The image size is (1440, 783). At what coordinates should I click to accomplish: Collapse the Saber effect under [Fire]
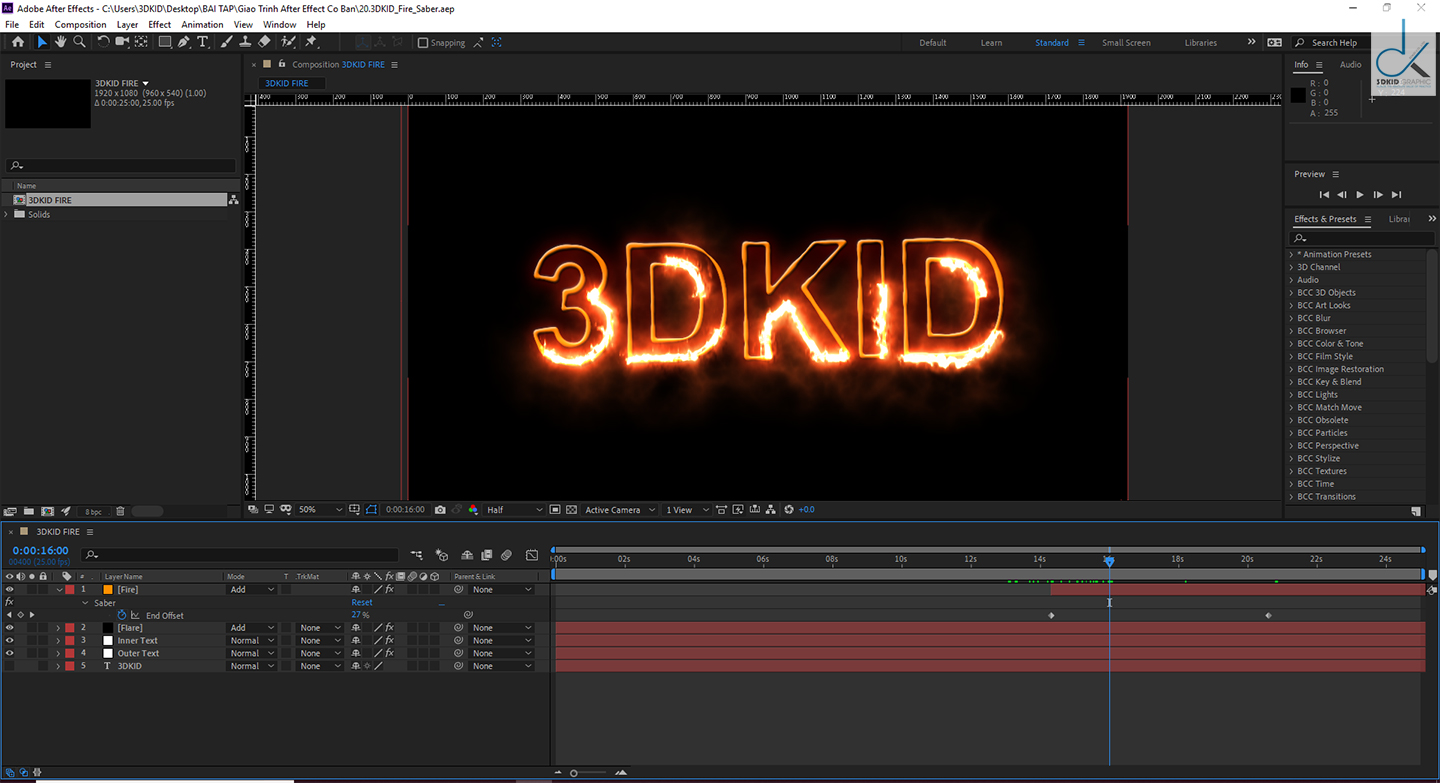(84, 602)
